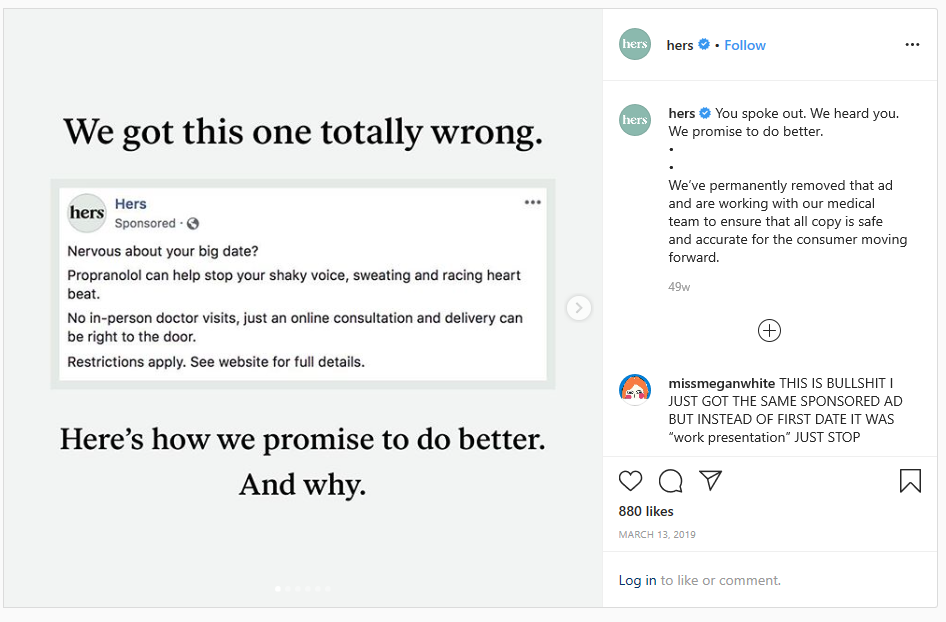946x622 pixels.
Task: Visit the missmeganwhite username link
Action: click(x=721, y=383)
